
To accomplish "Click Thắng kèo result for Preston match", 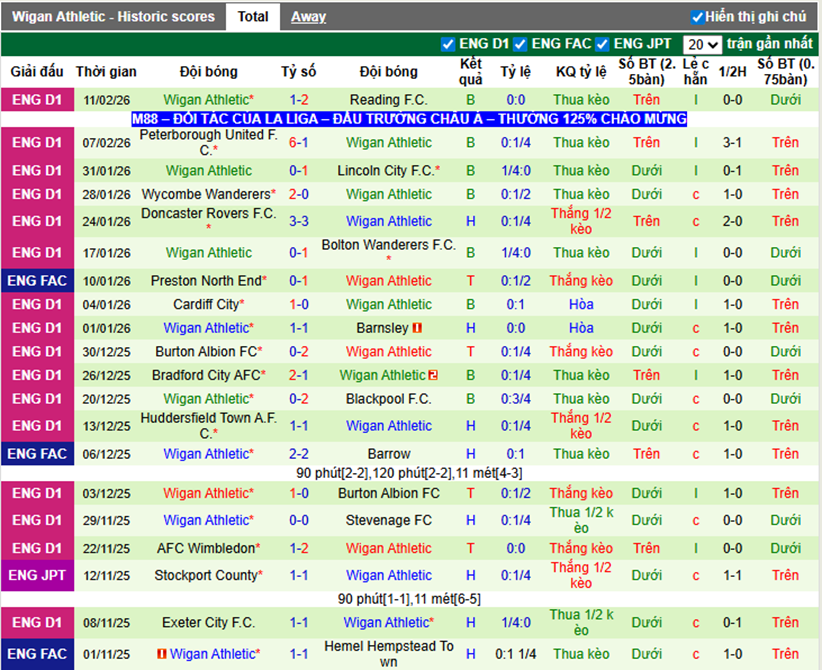I will coord(581,281).
